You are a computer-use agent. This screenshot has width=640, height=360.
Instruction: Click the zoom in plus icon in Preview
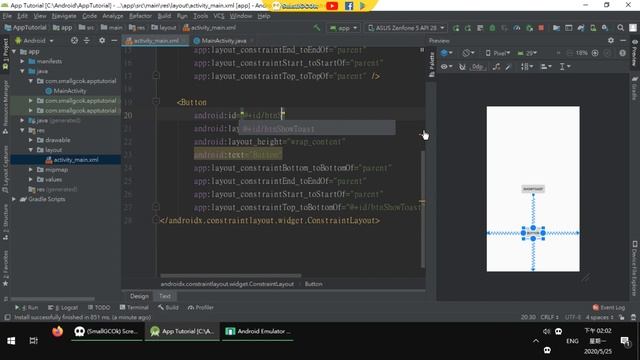pyautogui.click(x=595, y=53)
